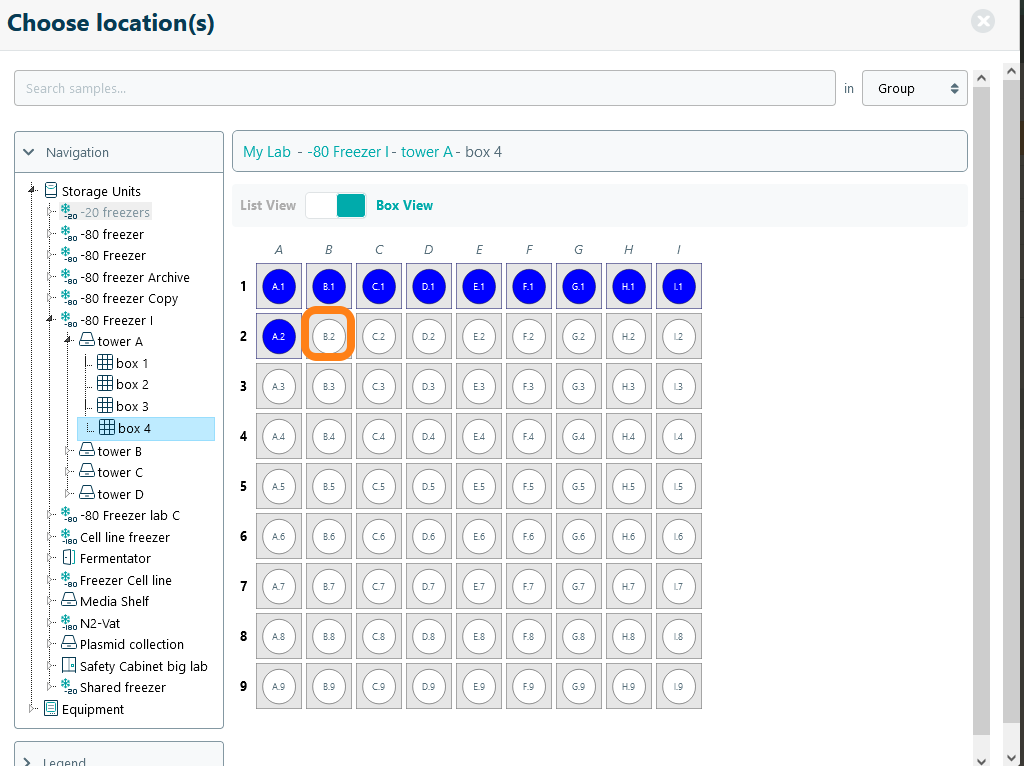Click the Fermentator equipment icon
Image resolution: width=1024 pixels, height=766 pixels.
[69, 558]
